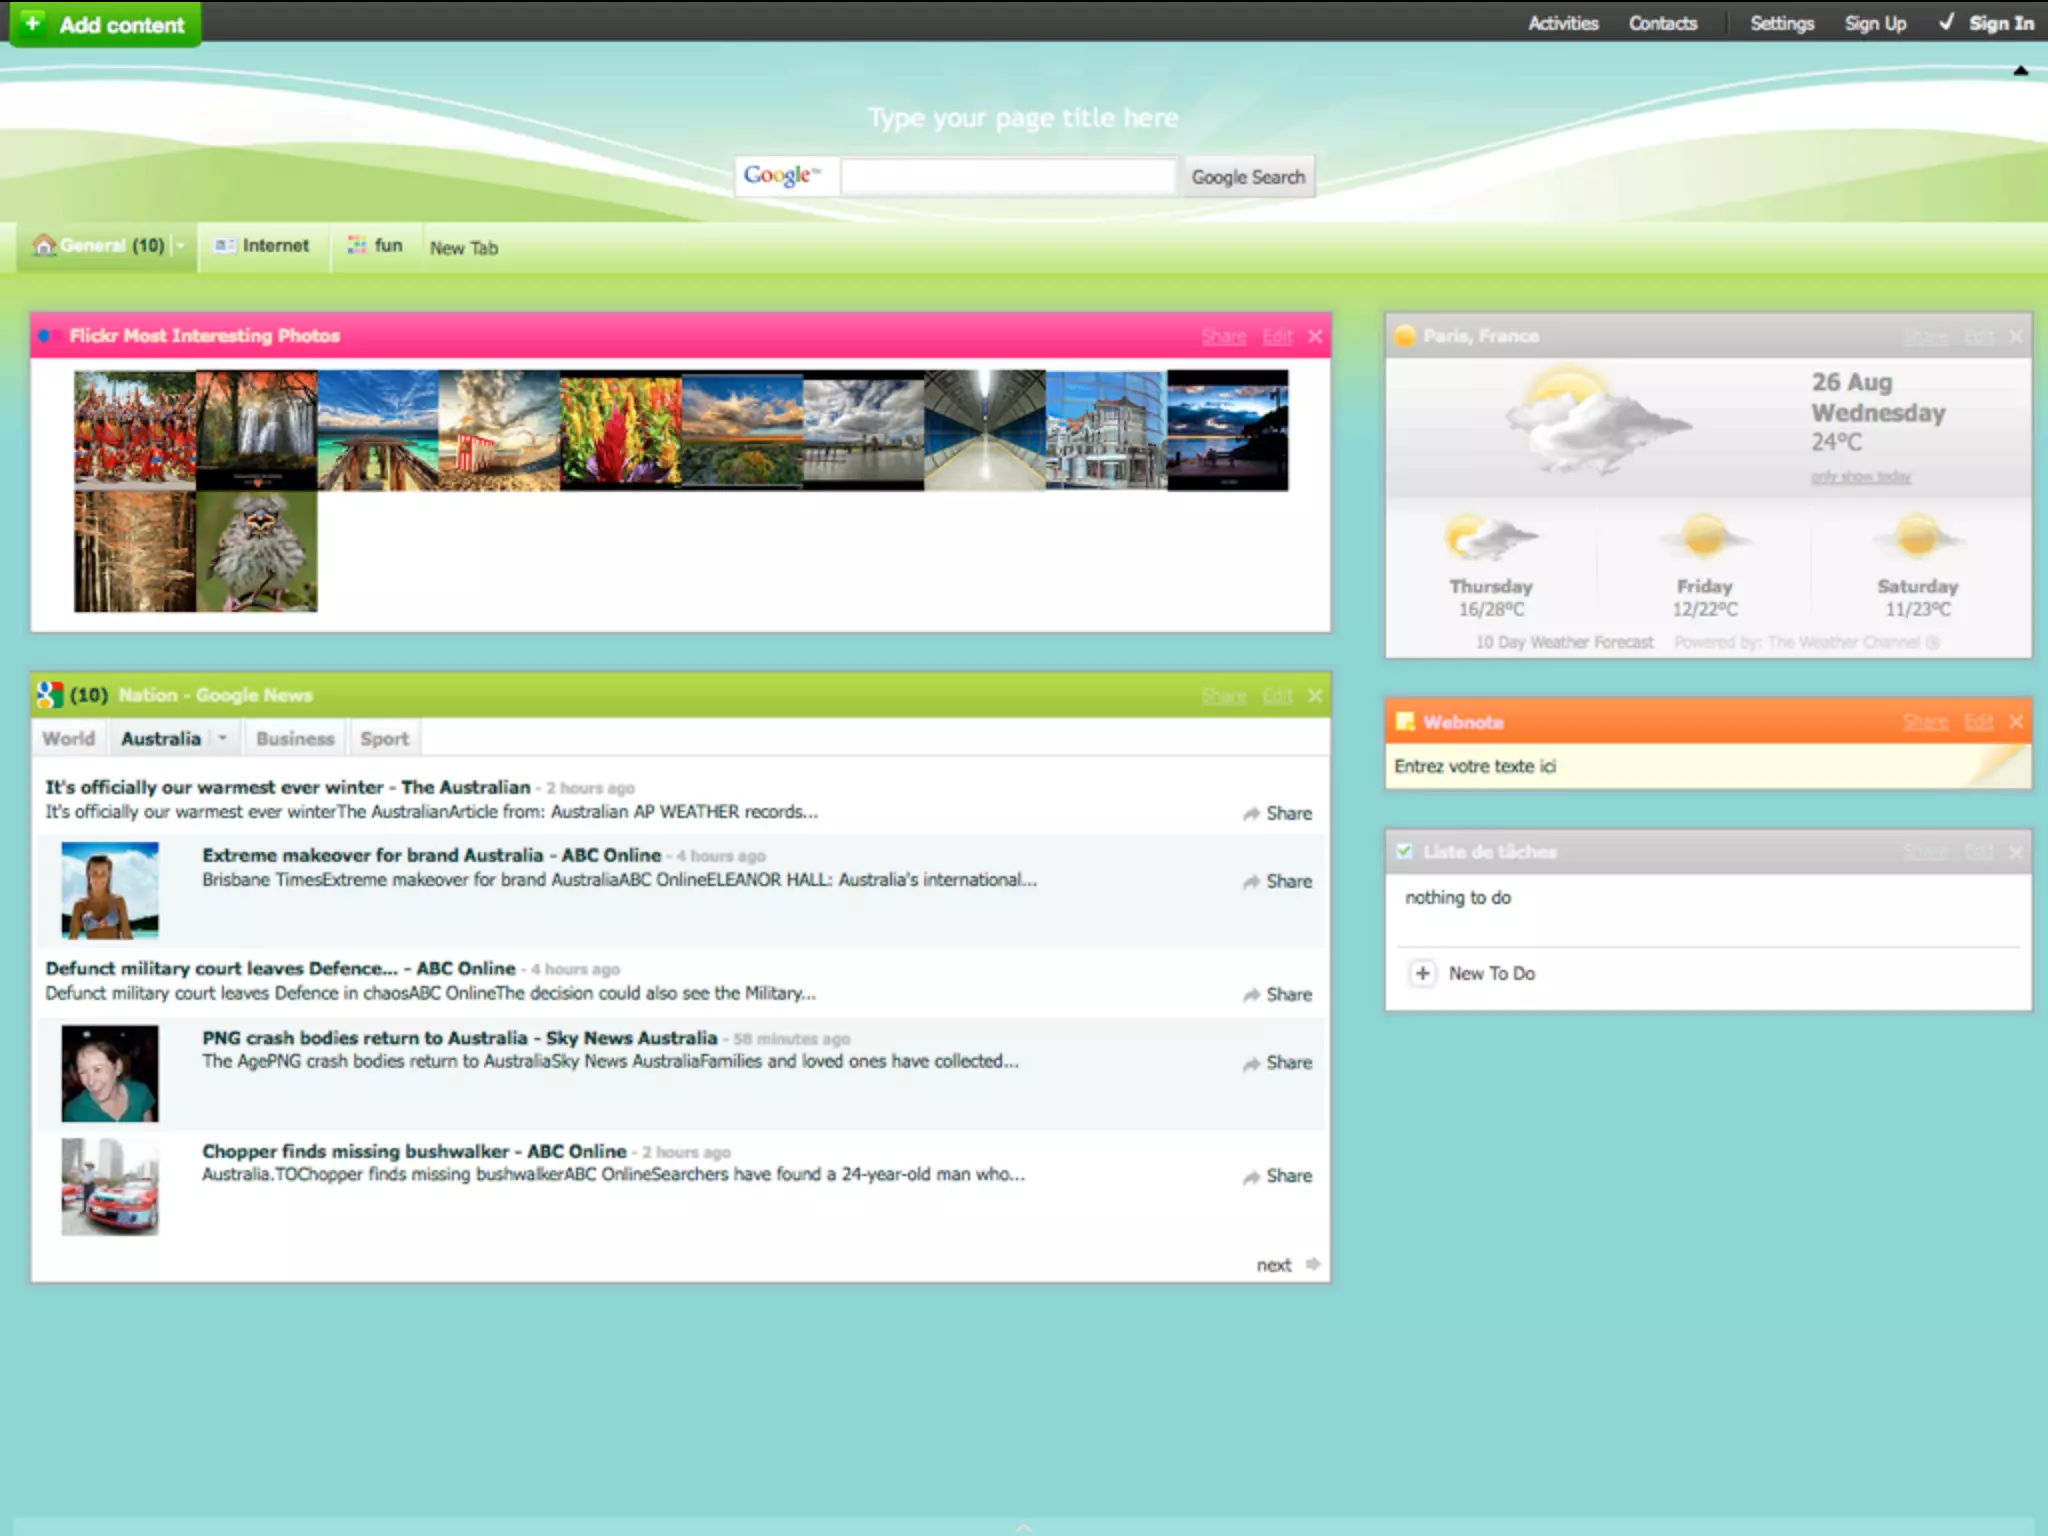2048x1536 pixels.
Task: Expand the Australia news tab dropdown
Action: (223, 738)
